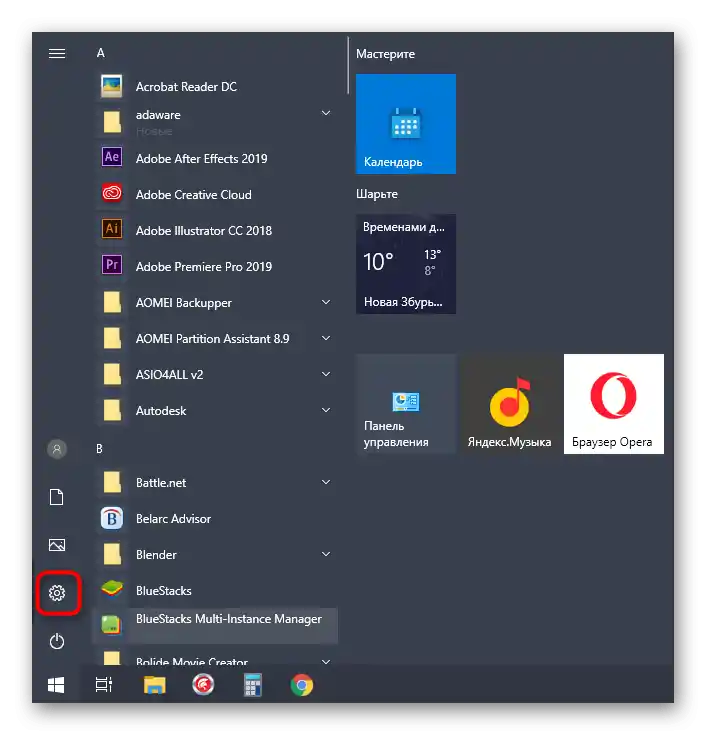Select the AOMEI Backupper folder name

184,303
